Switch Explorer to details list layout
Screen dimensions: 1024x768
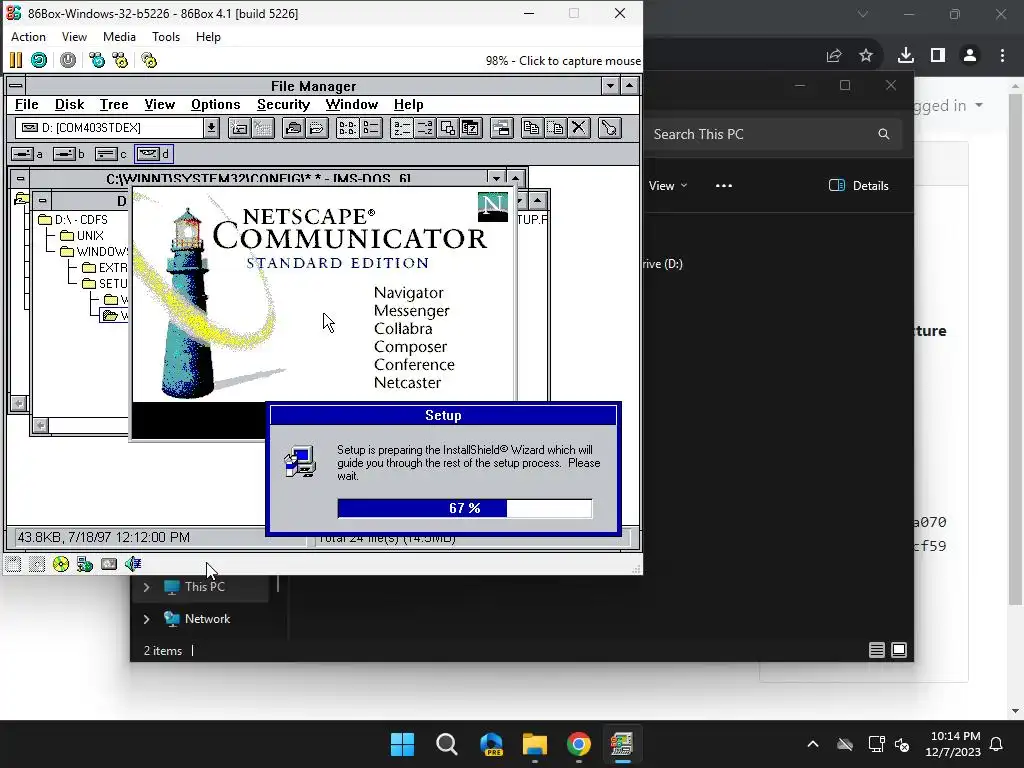[876, 650]
